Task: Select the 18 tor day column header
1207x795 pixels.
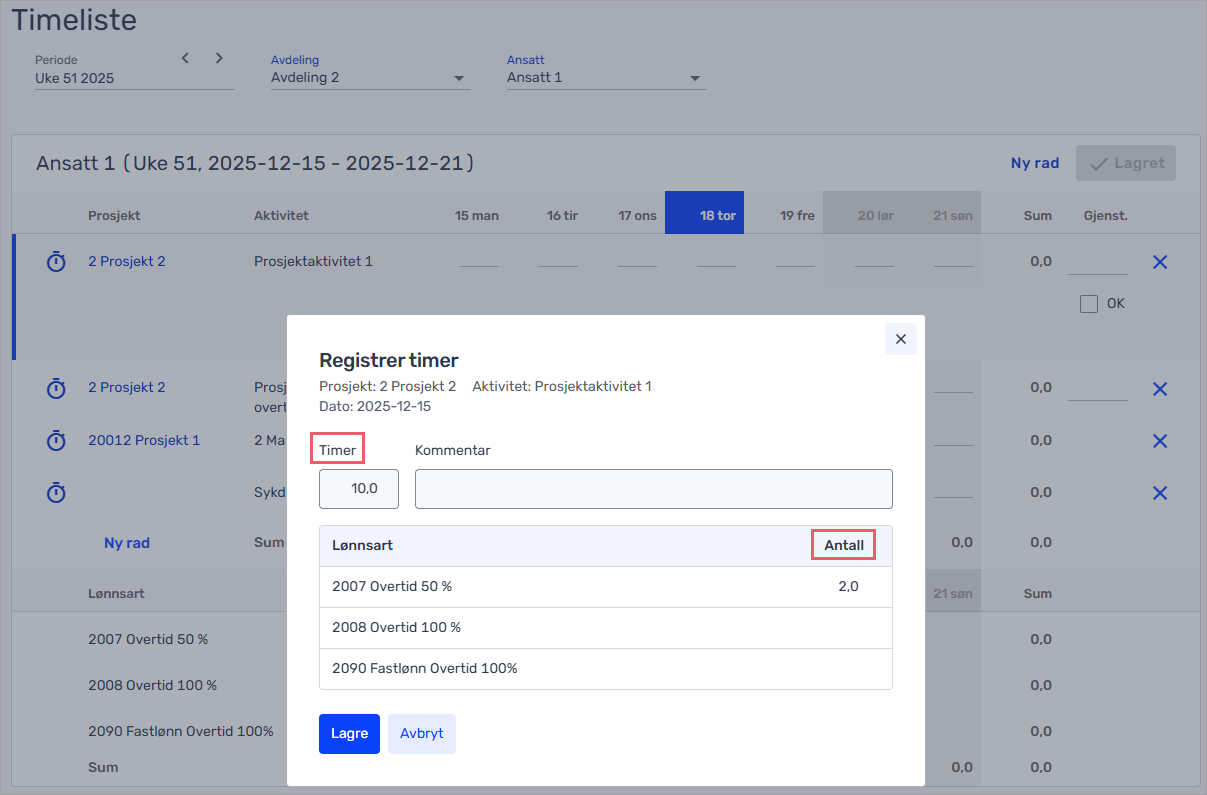Action: point(705,215)
